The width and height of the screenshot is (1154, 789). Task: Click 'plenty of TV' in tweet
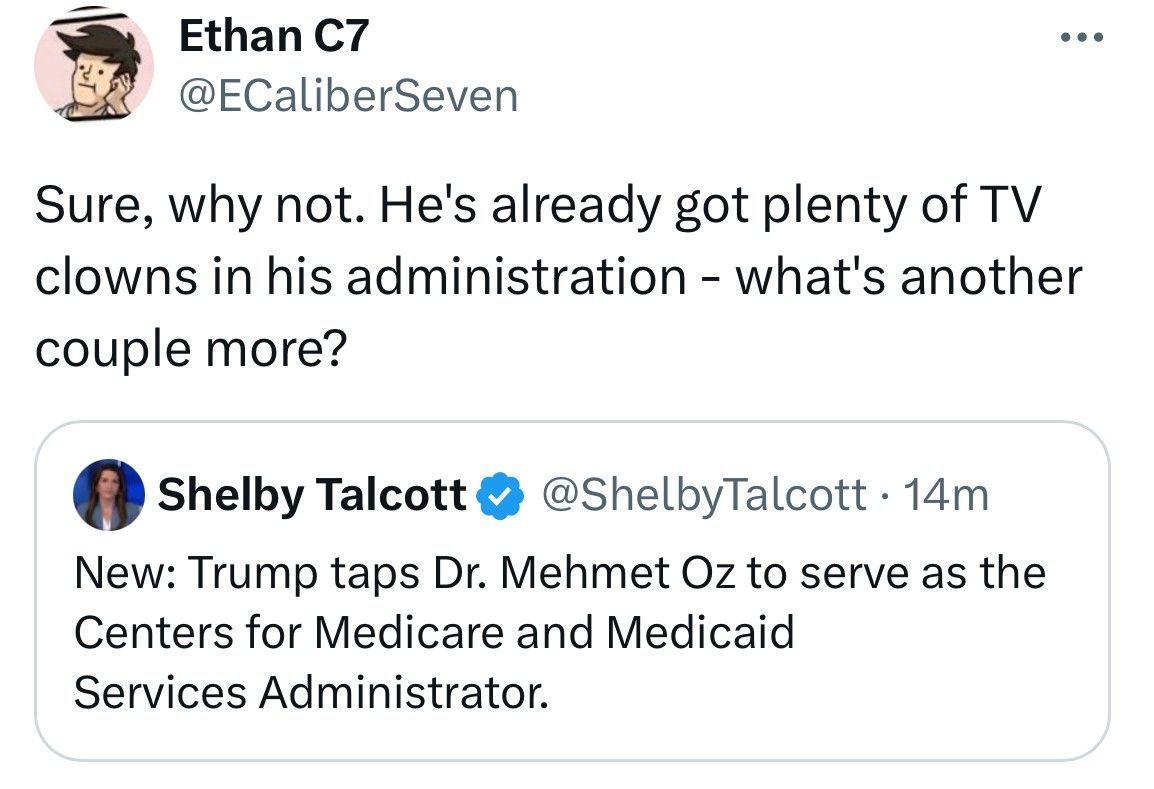click(x=902, y=205)
